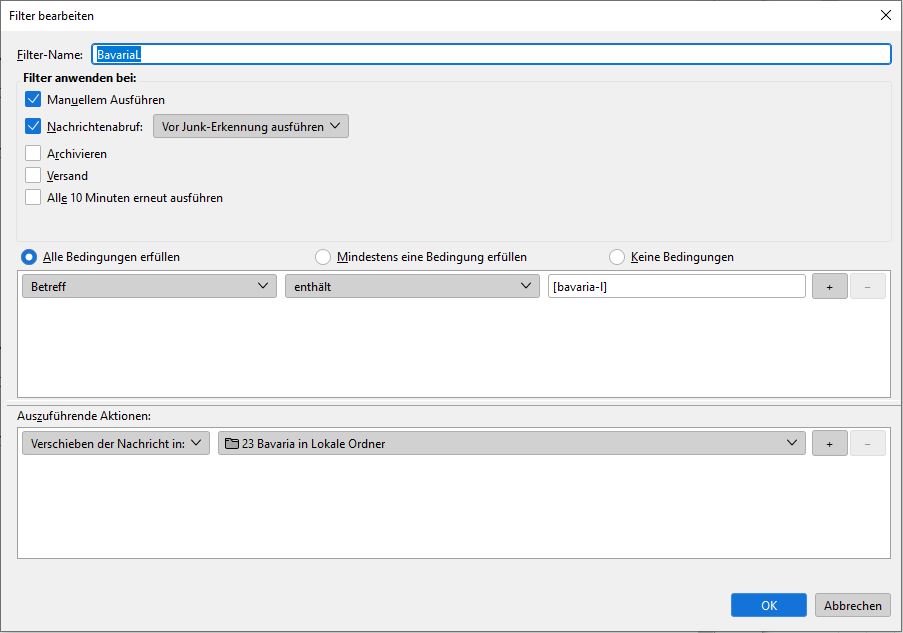Screen dimensions: 903x633
Task: Open the 23 Bavaria target folder dropdown
Action: click(x=511, y=443)
